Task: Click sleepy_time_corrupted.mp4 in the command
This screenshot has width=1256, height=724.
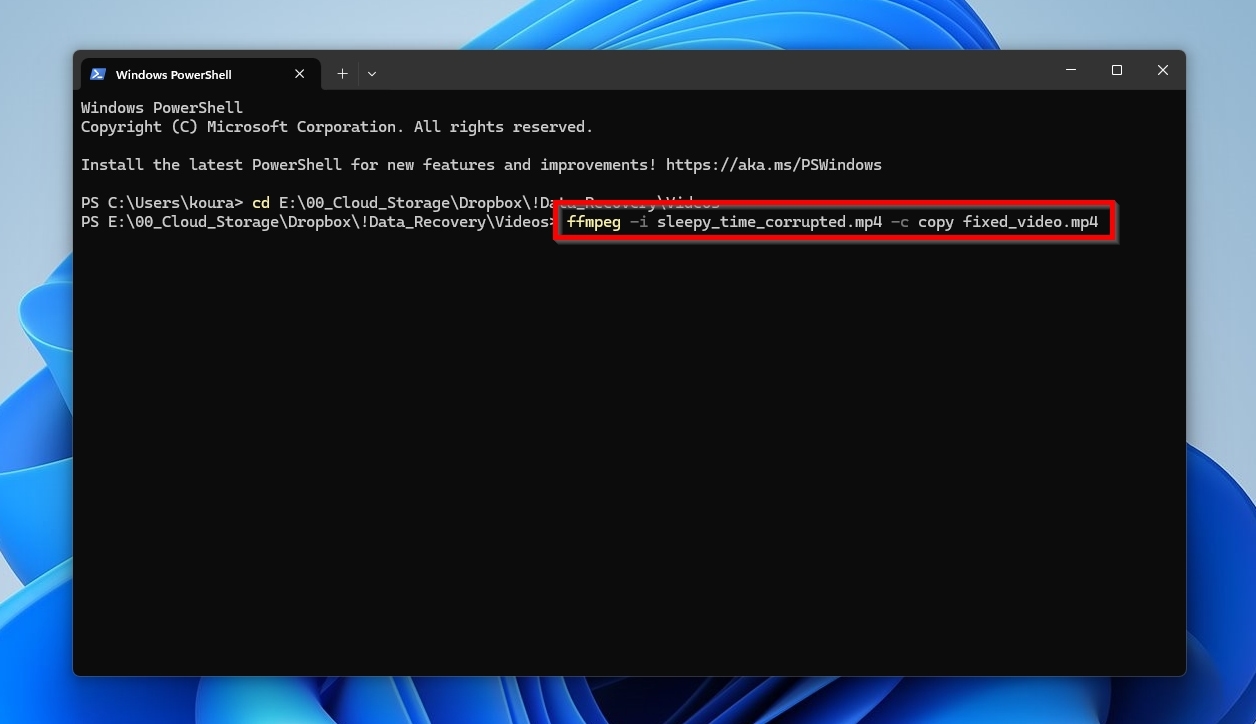Action: click(769, 222)
